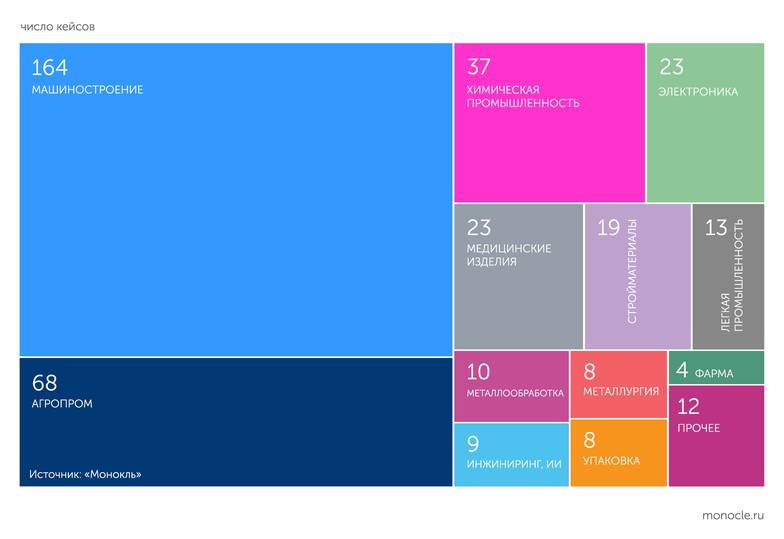Viewport: 784px width, 539px height.
Task: Select the small green Фарма tile
Action: pyautogui.click(x=716, y=368)
